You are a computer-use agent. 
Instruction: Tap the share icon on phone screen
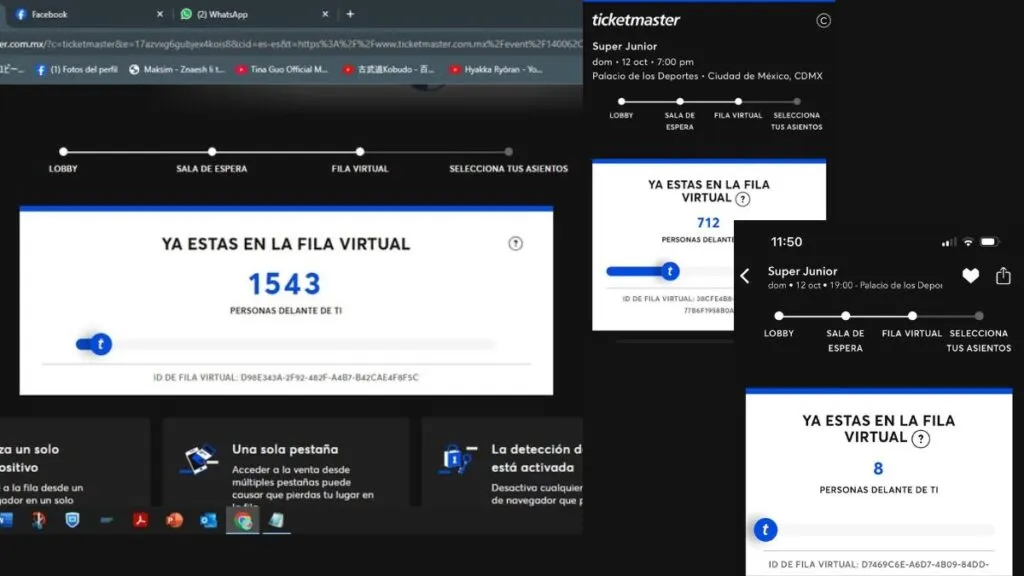click(x=1003, y=276)
